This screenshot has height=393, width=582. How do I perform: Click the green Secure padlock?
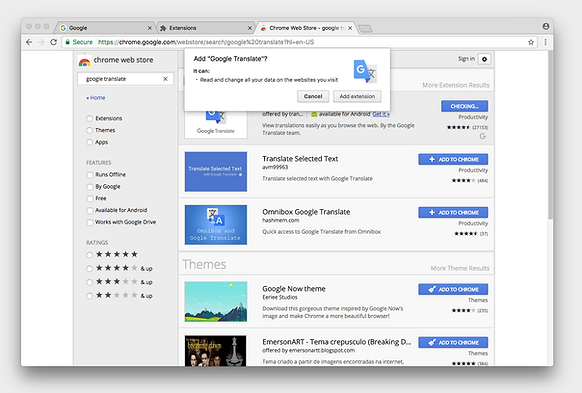(67, 42)
